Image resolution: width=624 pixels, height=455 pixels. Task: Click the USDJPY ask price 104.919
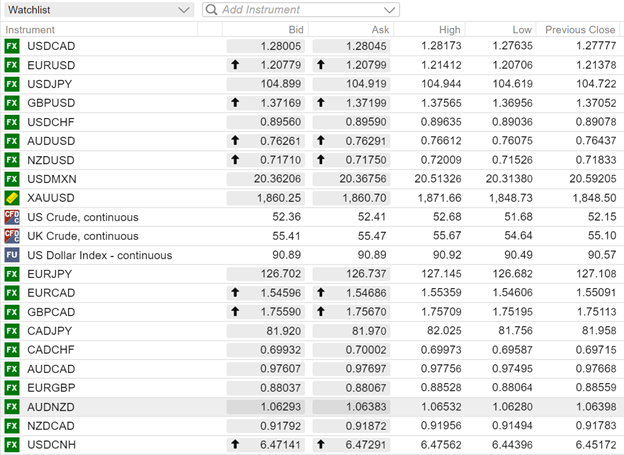(x=365, y=84)
